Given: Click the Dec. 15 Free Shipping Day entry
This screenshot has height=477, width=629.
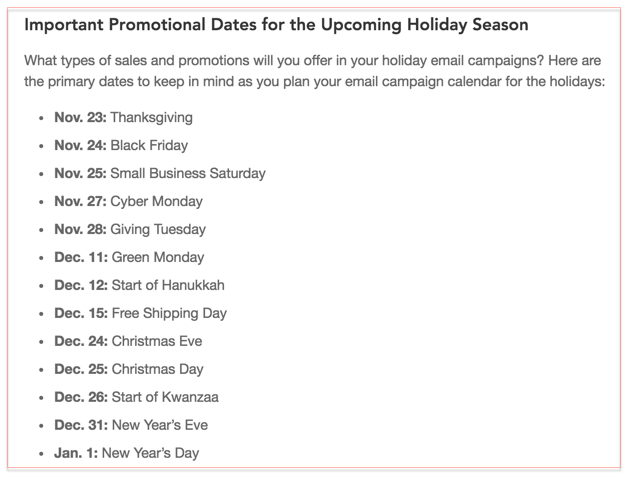Looking at the screenshot, I should 141,313.
